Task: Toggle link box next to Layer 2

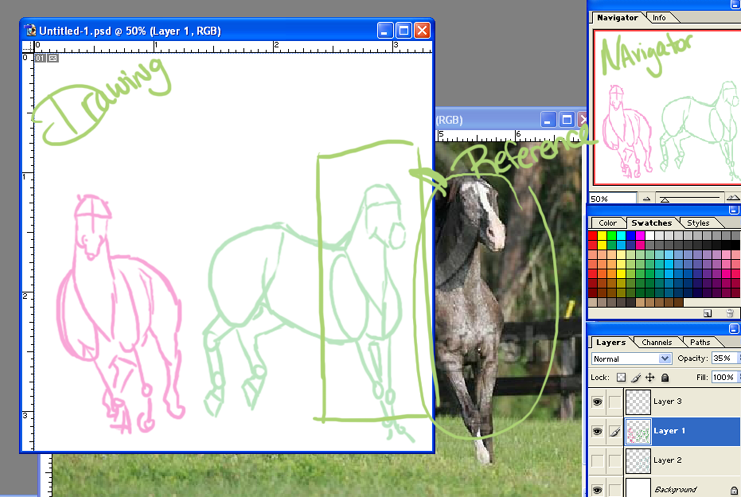Action: click(615, 460)
